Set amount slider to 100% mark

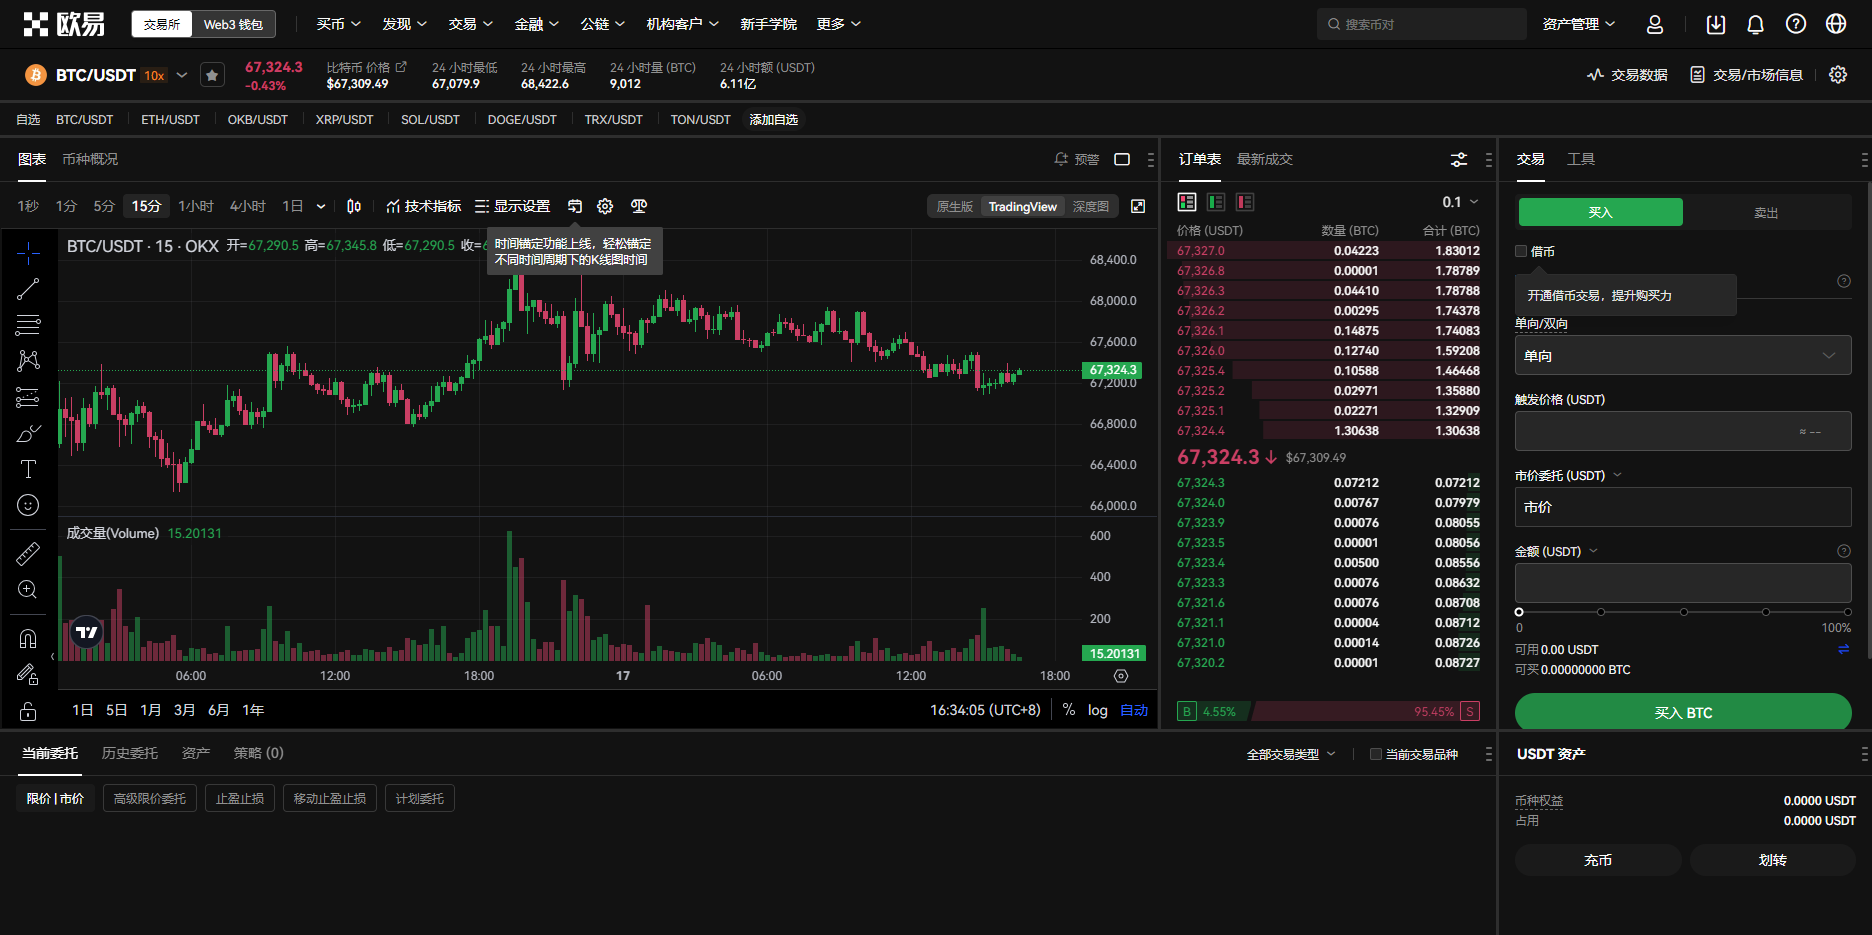pyautogui.click(x=1847, y=612)
